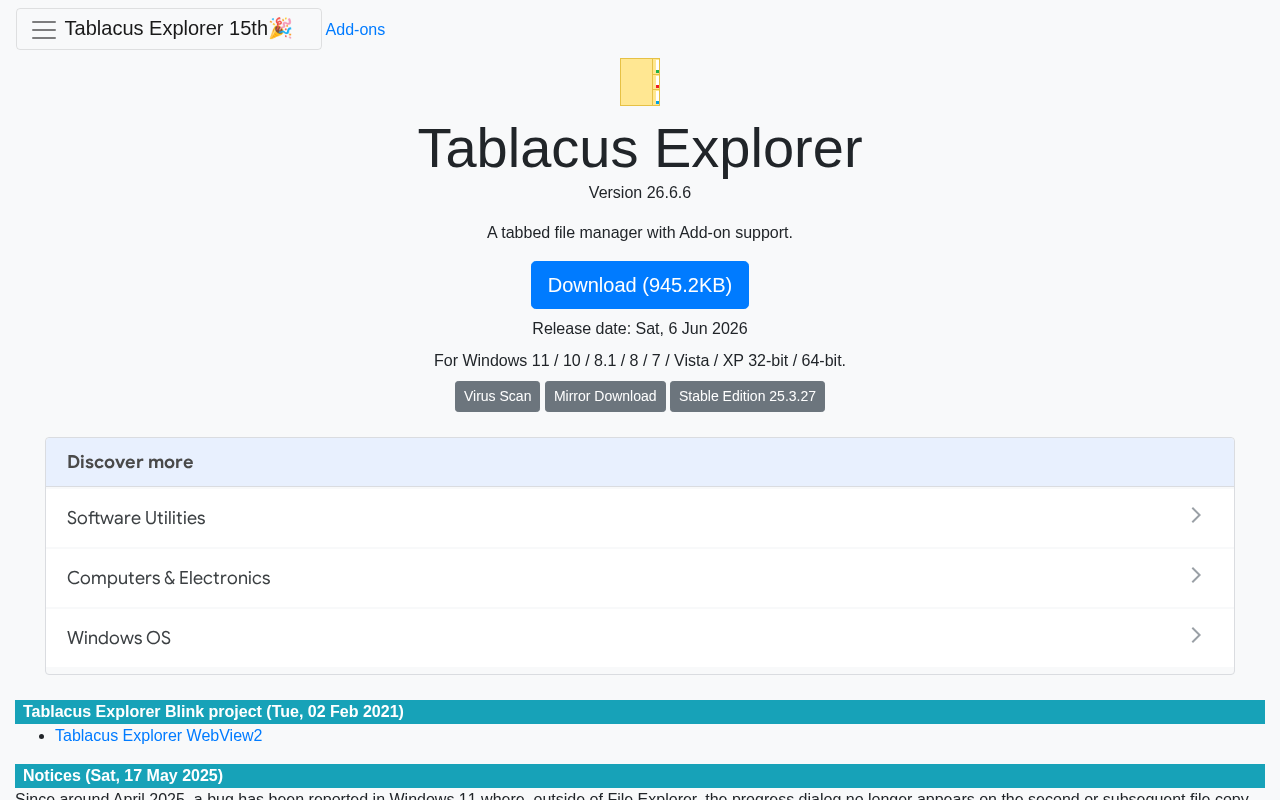Click the Tablacus Explorer folder logo

coord(640,82)
